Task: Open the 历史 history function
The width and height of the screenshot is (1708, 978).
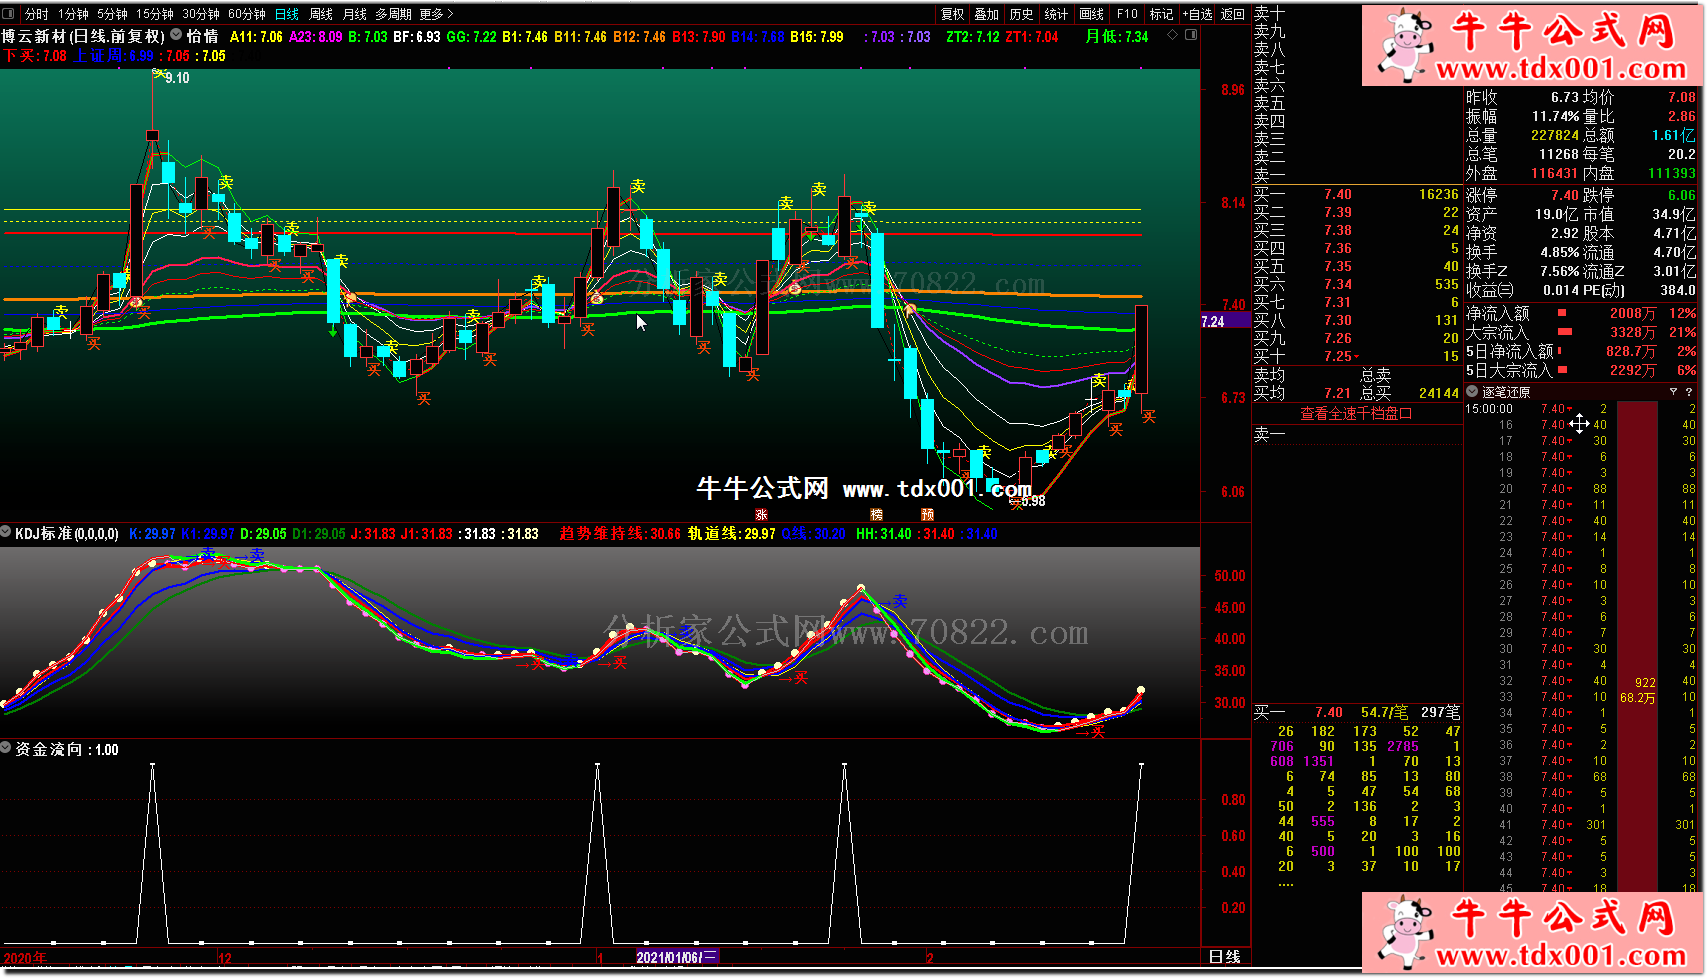Action: (x=1021, y=14)
